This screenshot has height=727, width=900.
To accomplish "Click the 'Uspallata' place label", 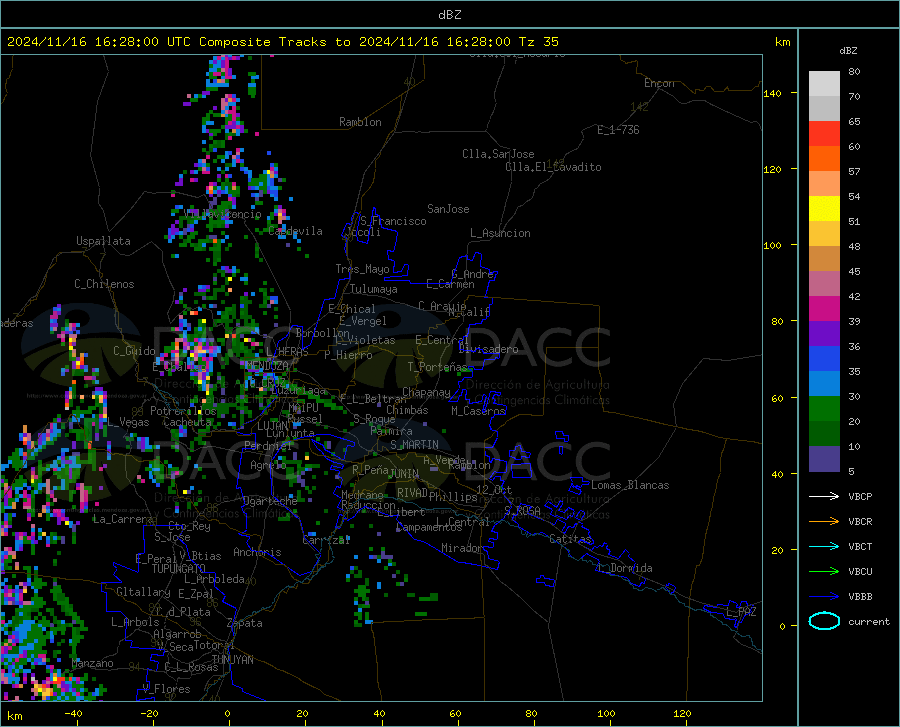I will tap(103, 241).
